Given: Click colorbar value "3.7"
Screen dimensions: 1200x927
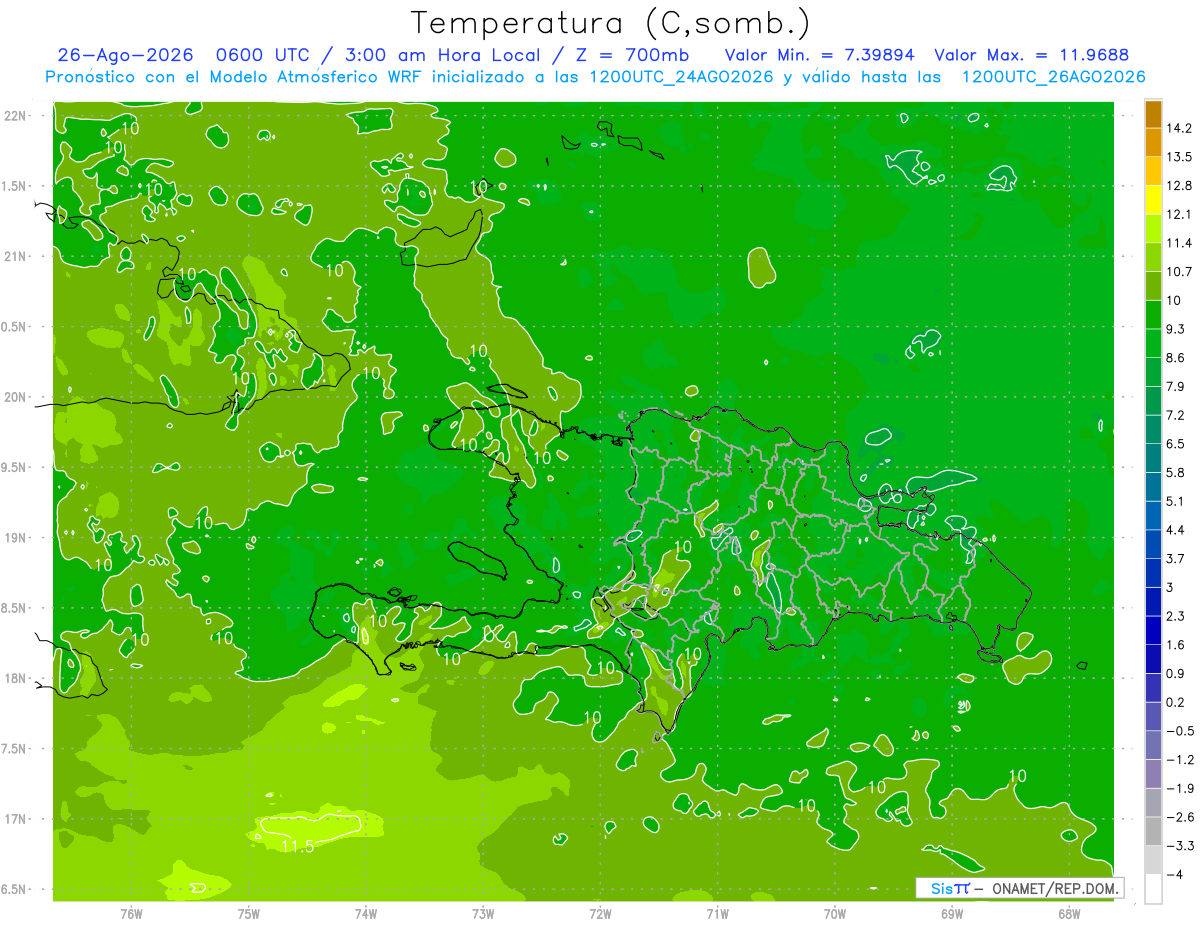Looking at the screenshot, I should (1177, 559).
